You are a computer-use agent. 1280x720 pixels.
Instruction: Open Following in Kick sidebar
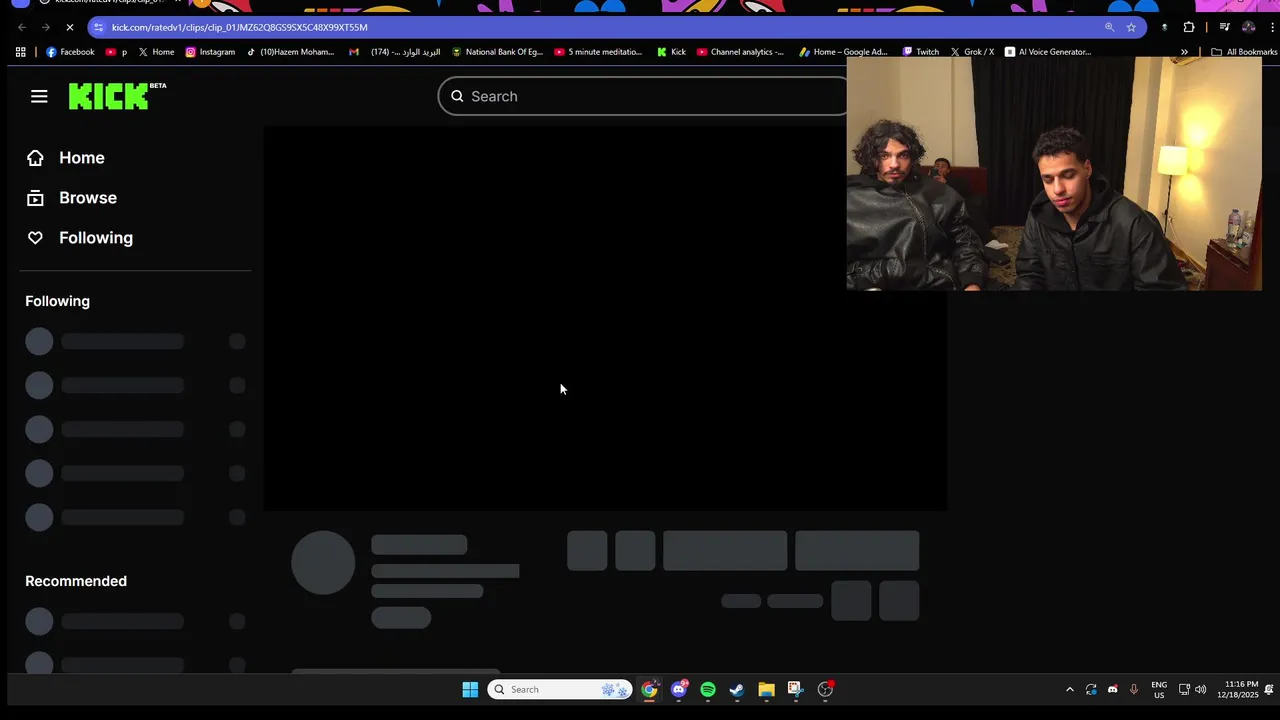79,238
